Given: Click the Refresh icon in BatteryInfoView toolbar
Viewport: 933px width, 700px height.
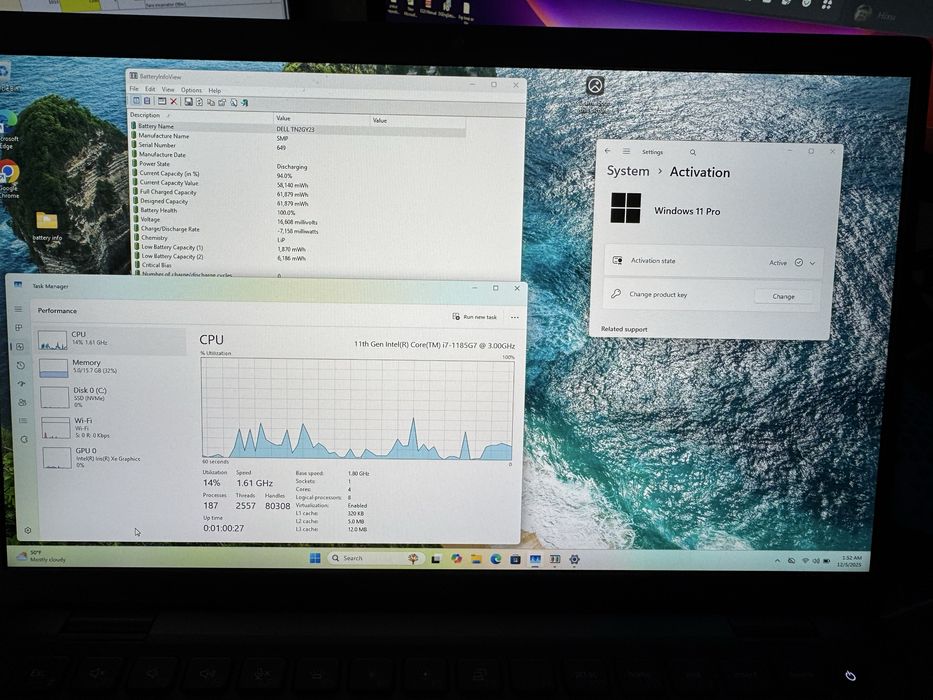Looking at the screenshot, I should pyautogui.click(x=199, y=102).
